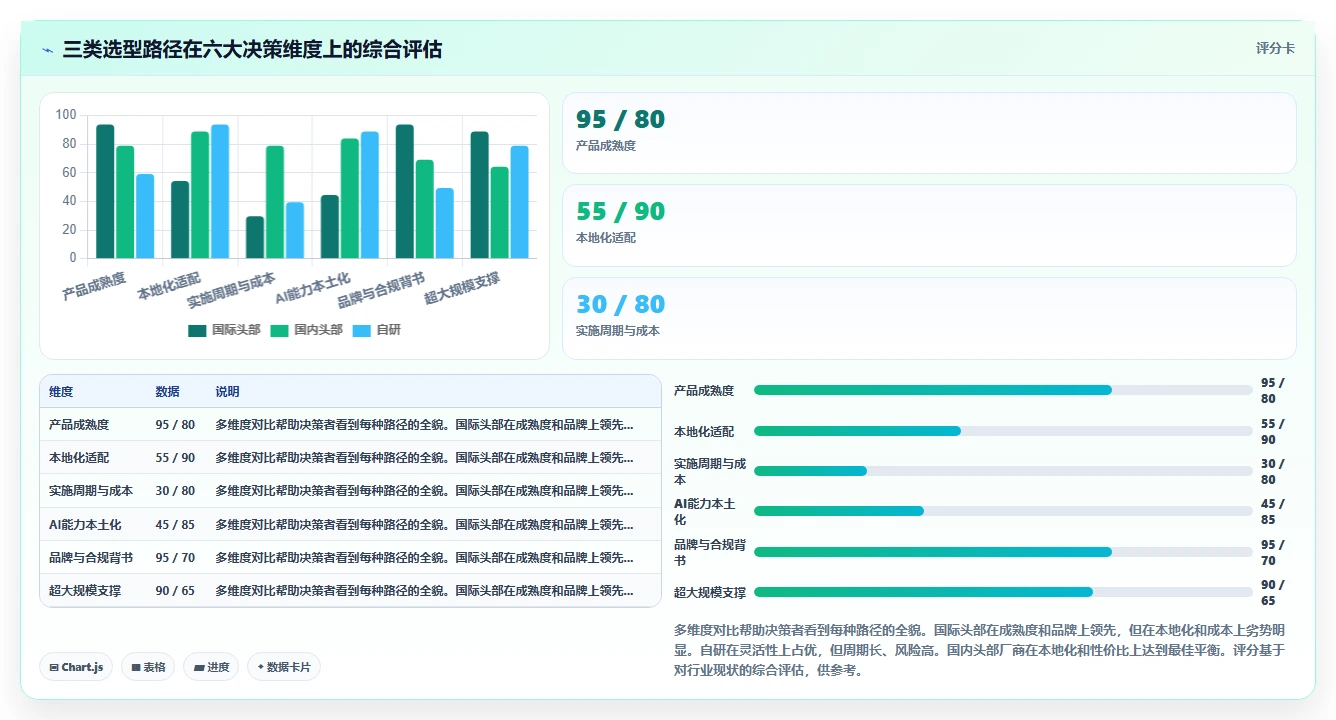Click the 维度 table column header

pyautogui.click(x=61, y=392)
